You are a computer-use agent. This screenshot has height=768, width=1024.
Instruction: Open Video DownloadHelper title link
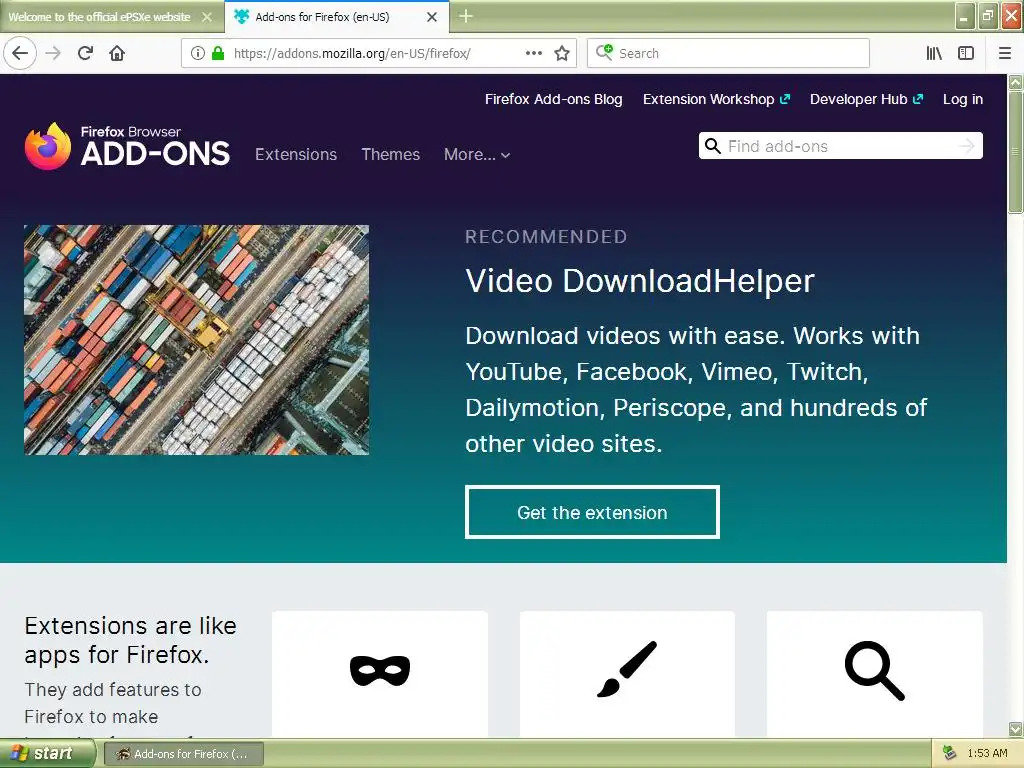[639, 281]
